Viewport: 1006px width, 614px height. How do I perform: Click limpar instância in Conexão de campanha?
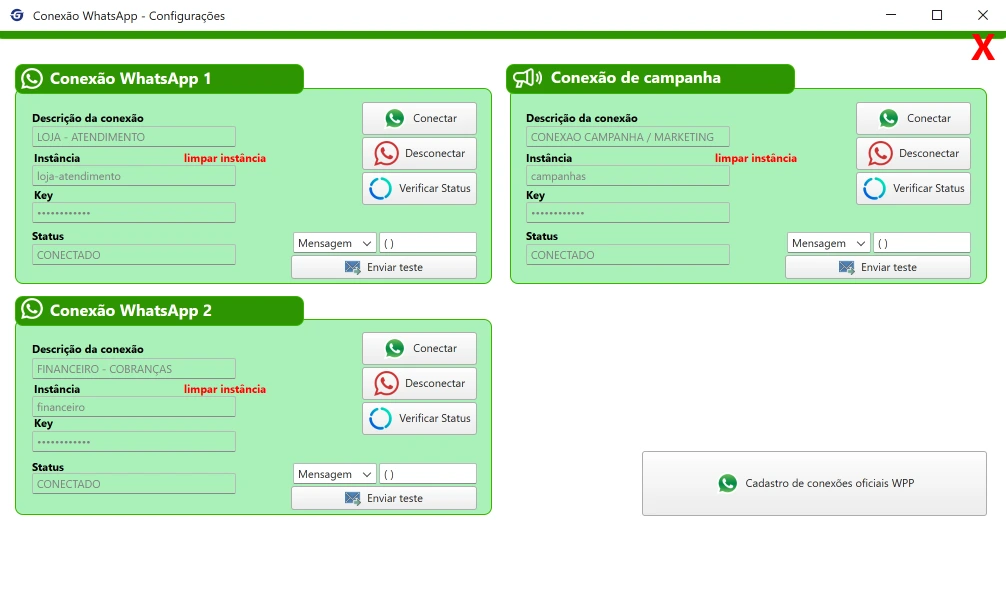click(x=756, y=158)
